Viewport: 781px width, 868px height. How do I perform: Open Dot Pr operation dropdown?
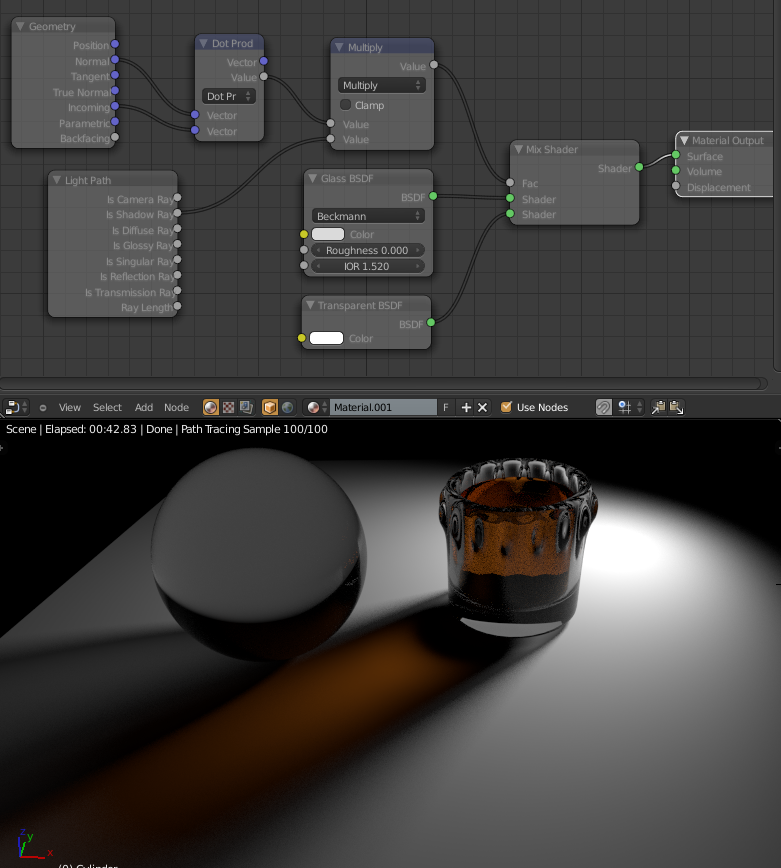tap(229, 96)
